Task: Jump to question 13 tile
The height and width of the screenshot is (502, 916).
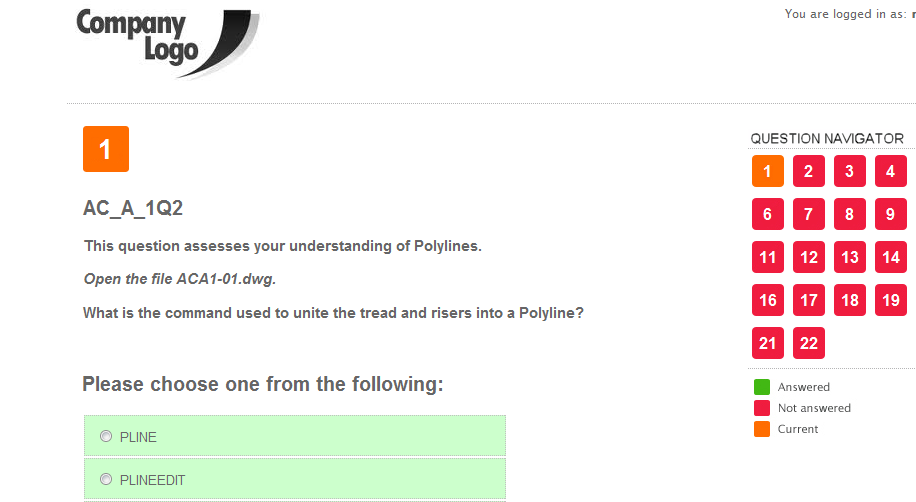Action: (849, 257)
